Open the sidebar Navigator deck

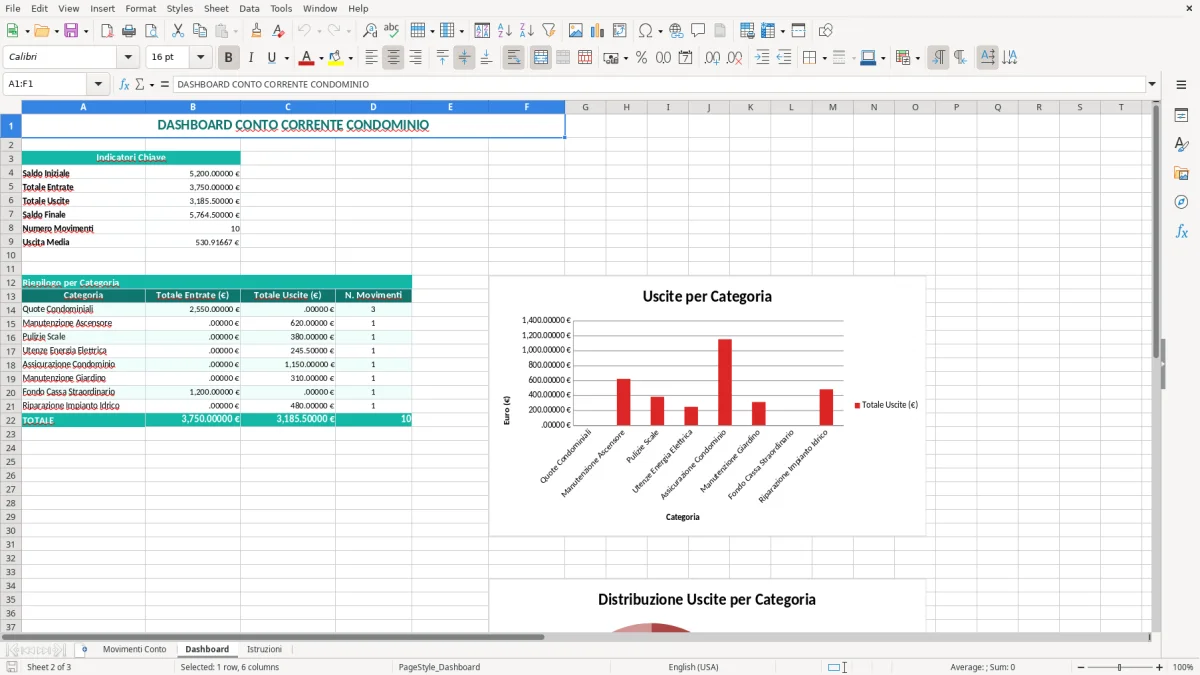[x=1181, y=202]
